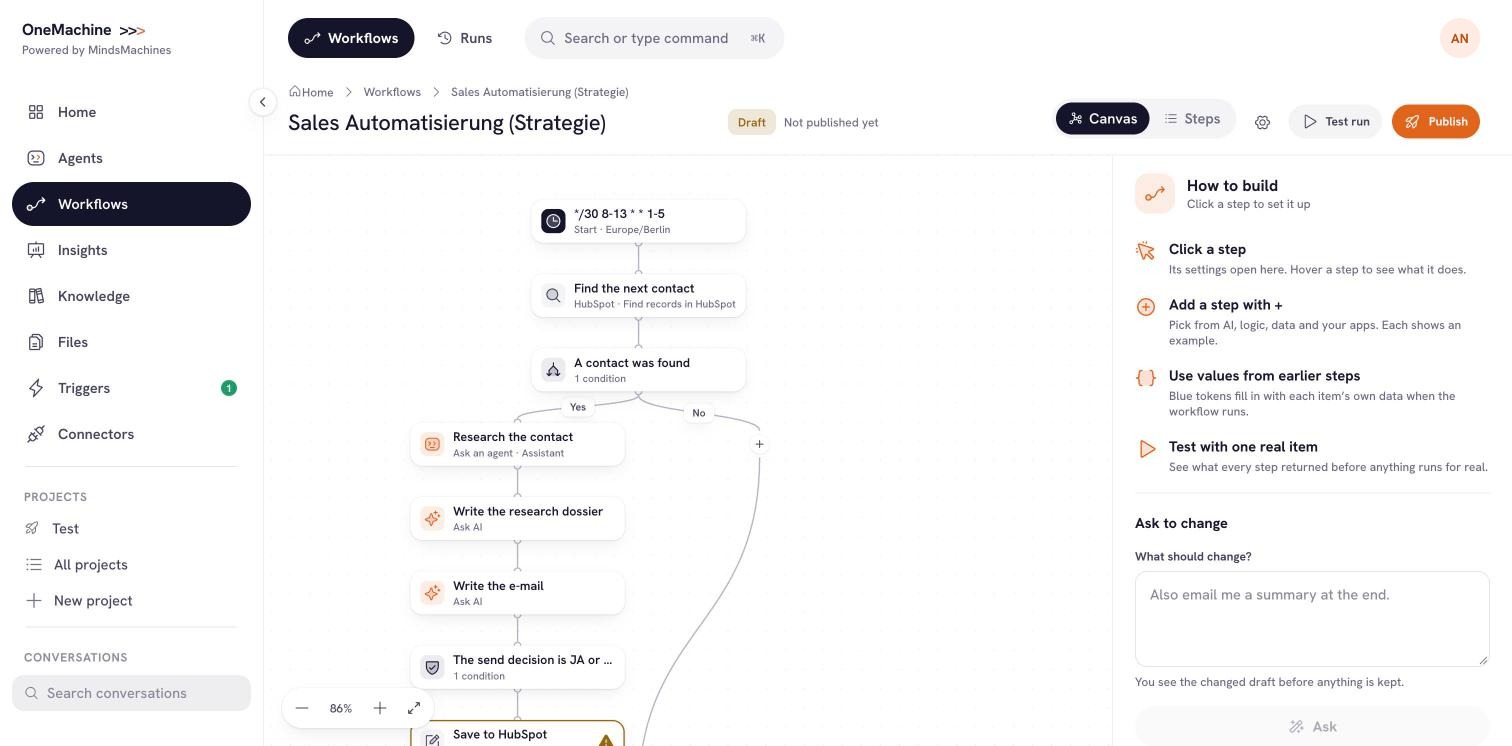This screenshot has height=746, width=1512.
Task: Click the zoom in plus icon
Action: click(380, 708)
